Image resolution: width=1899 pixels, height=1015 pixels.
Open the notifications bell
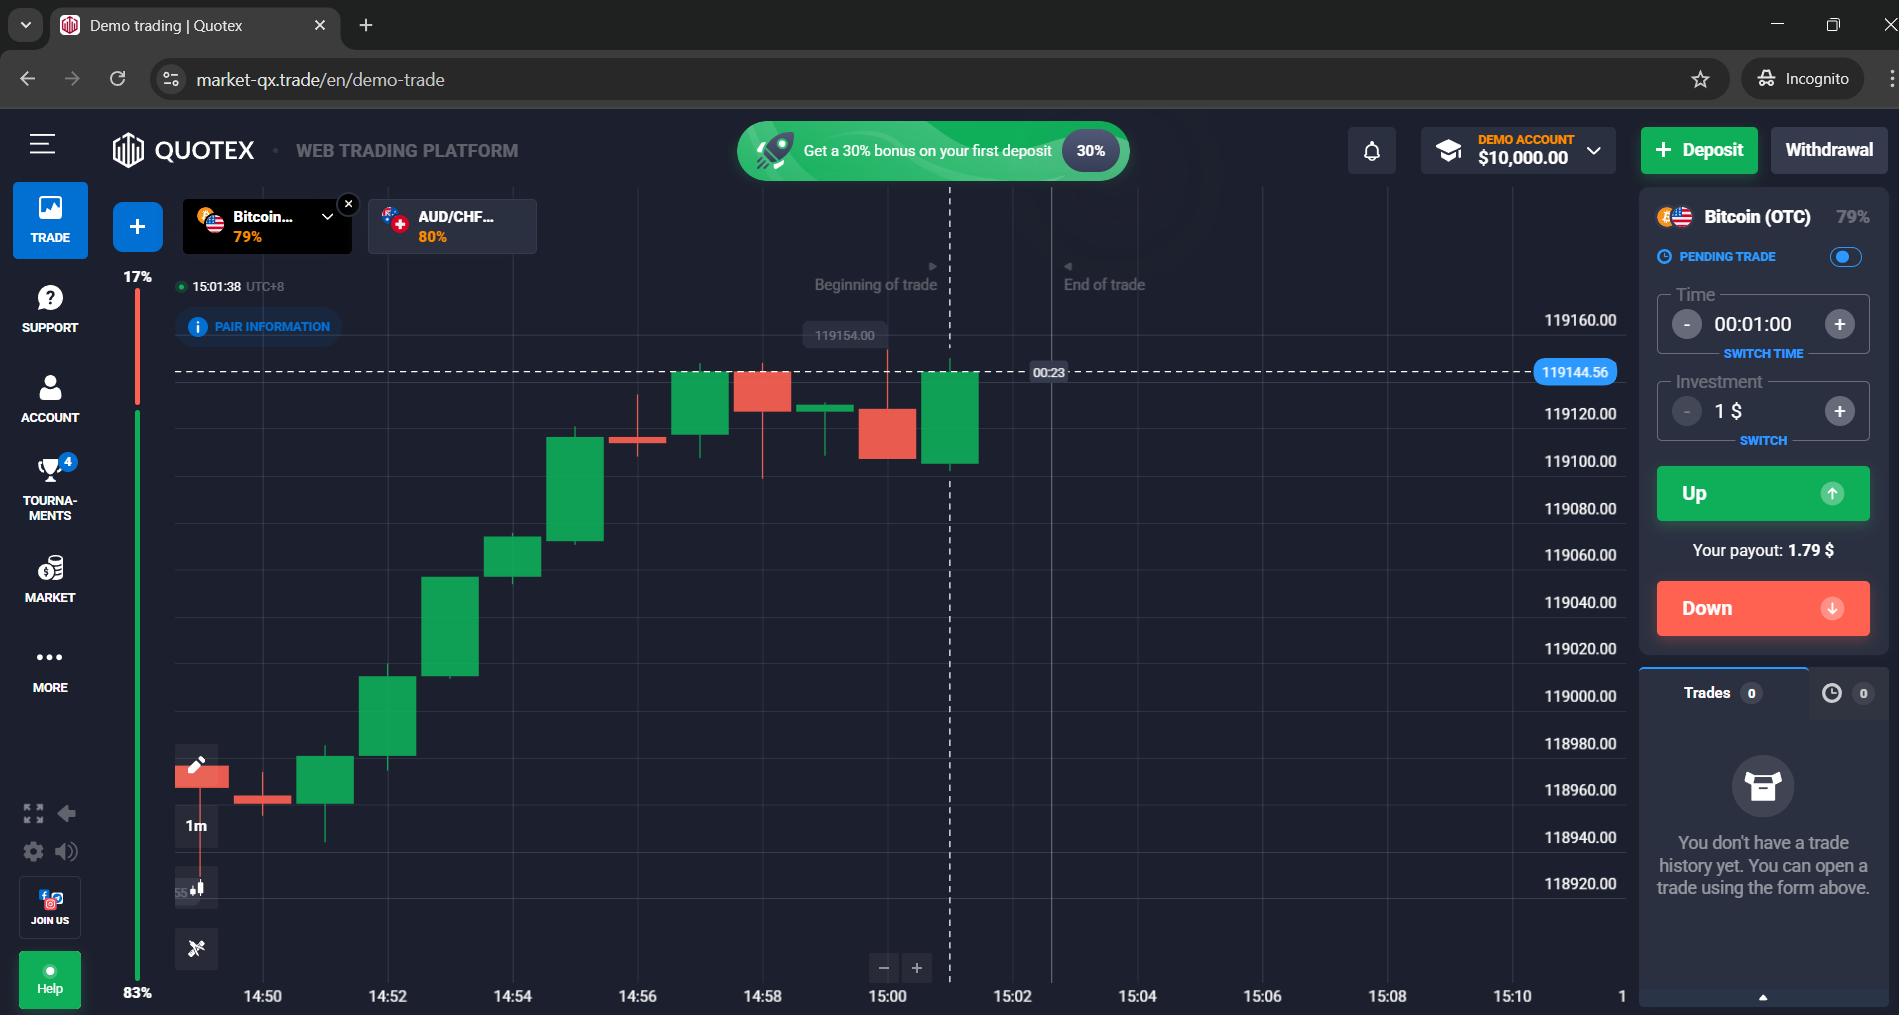pyautogui.click(x=1372, y=151)
